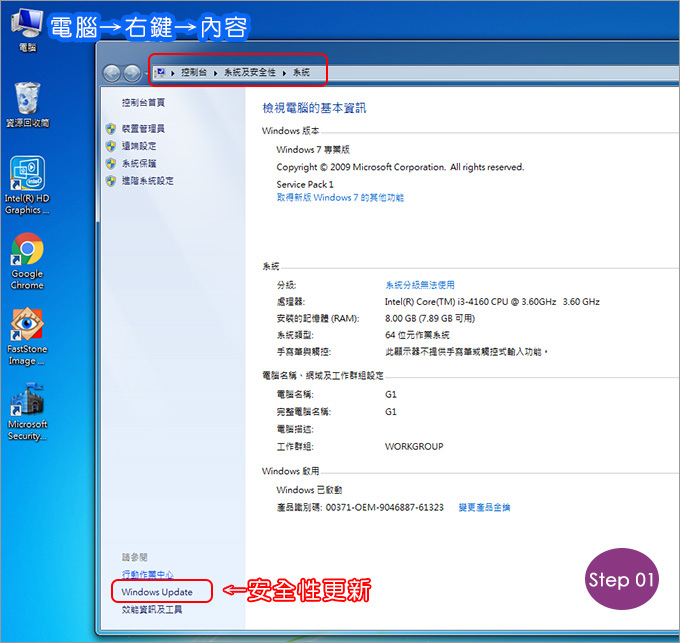Viewport: 680px width, 643px height.
Task: Click 變更產品金鑰 link
Action: pyautogui.click(x=484, y=507)
